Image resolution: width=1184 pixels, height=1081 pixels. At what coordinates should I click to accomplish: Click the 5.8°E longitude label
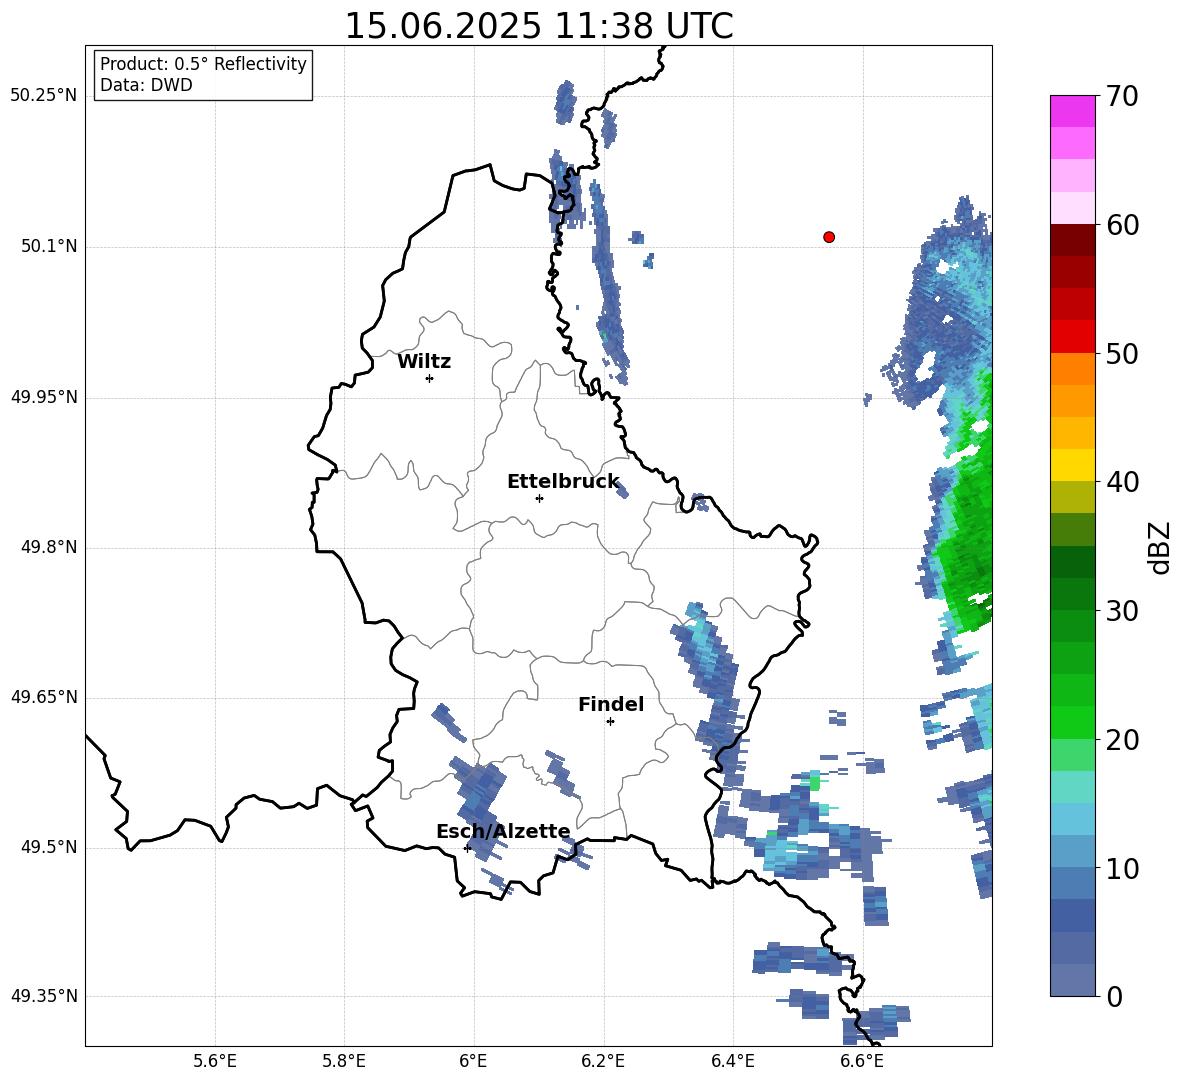[344, 1061]
